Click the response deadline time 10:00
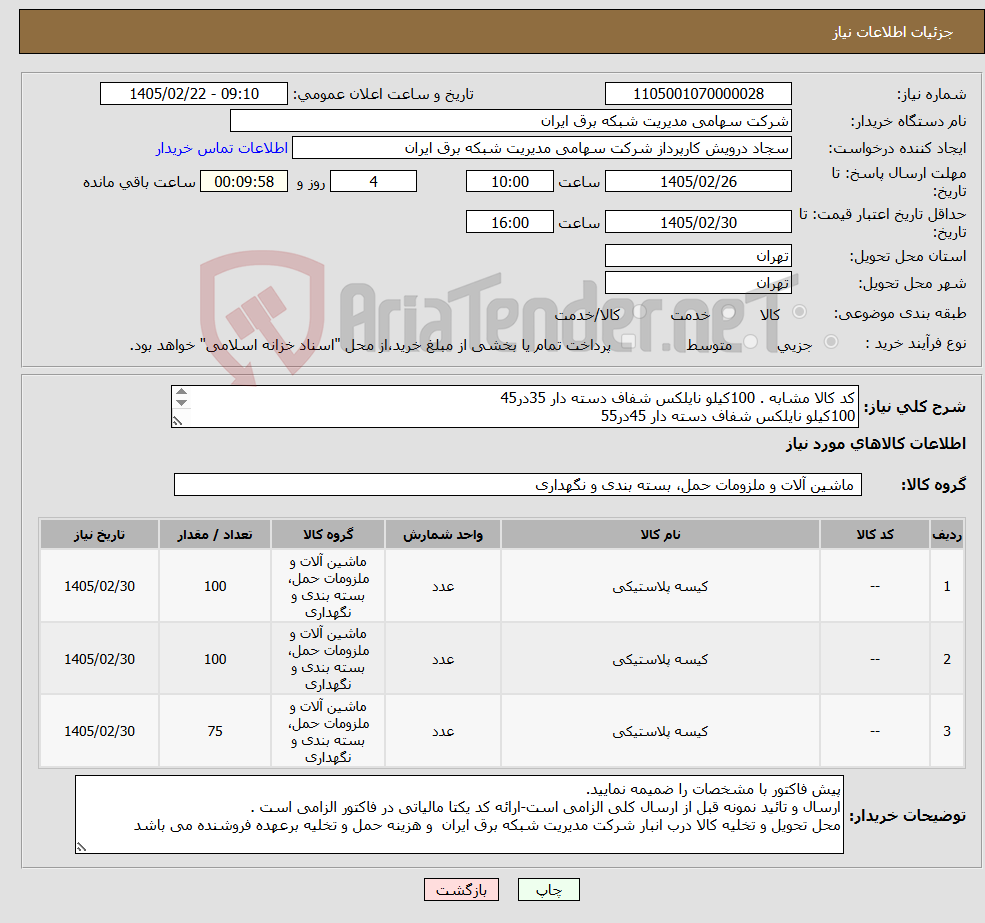Image resolution: width=985 pixels, height=923 pixels. point(509,182)
